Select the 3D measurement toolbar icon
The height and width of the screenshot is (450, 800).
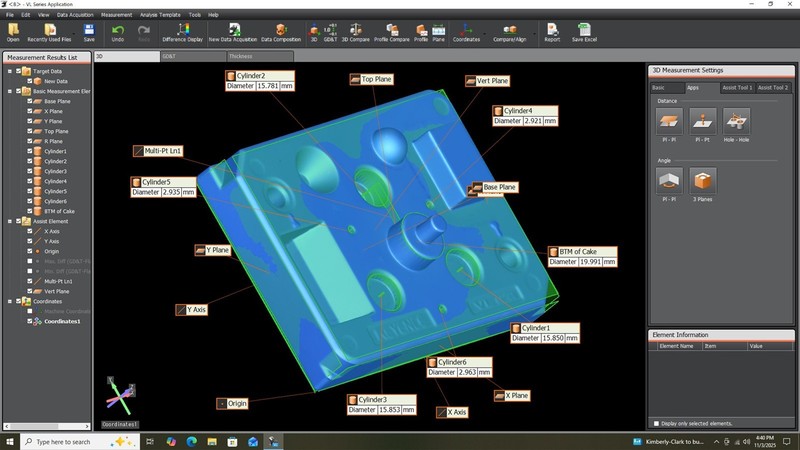(314, 33)
